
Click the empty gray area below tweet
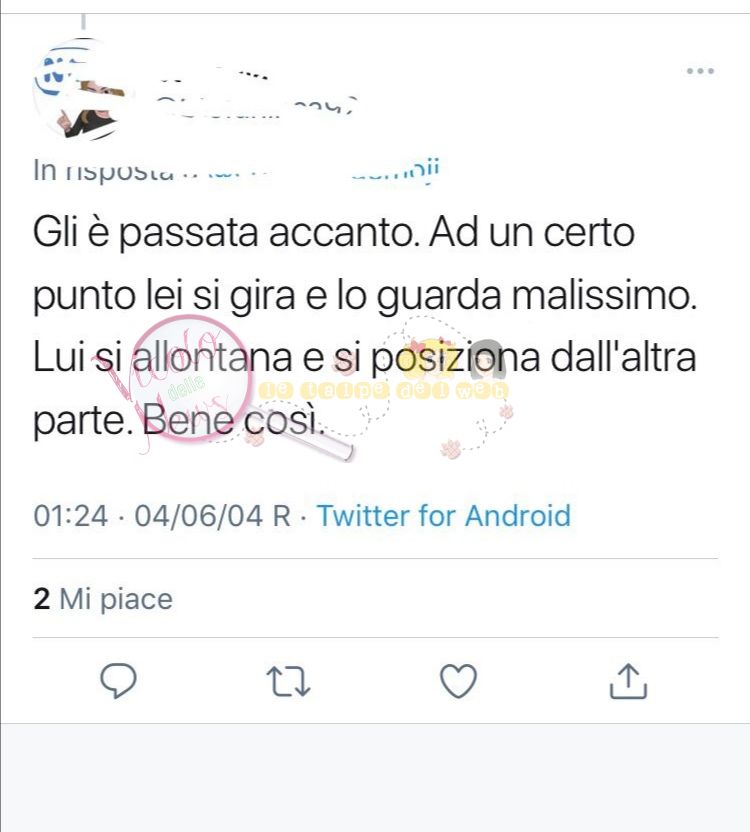[x=375, y=777]
